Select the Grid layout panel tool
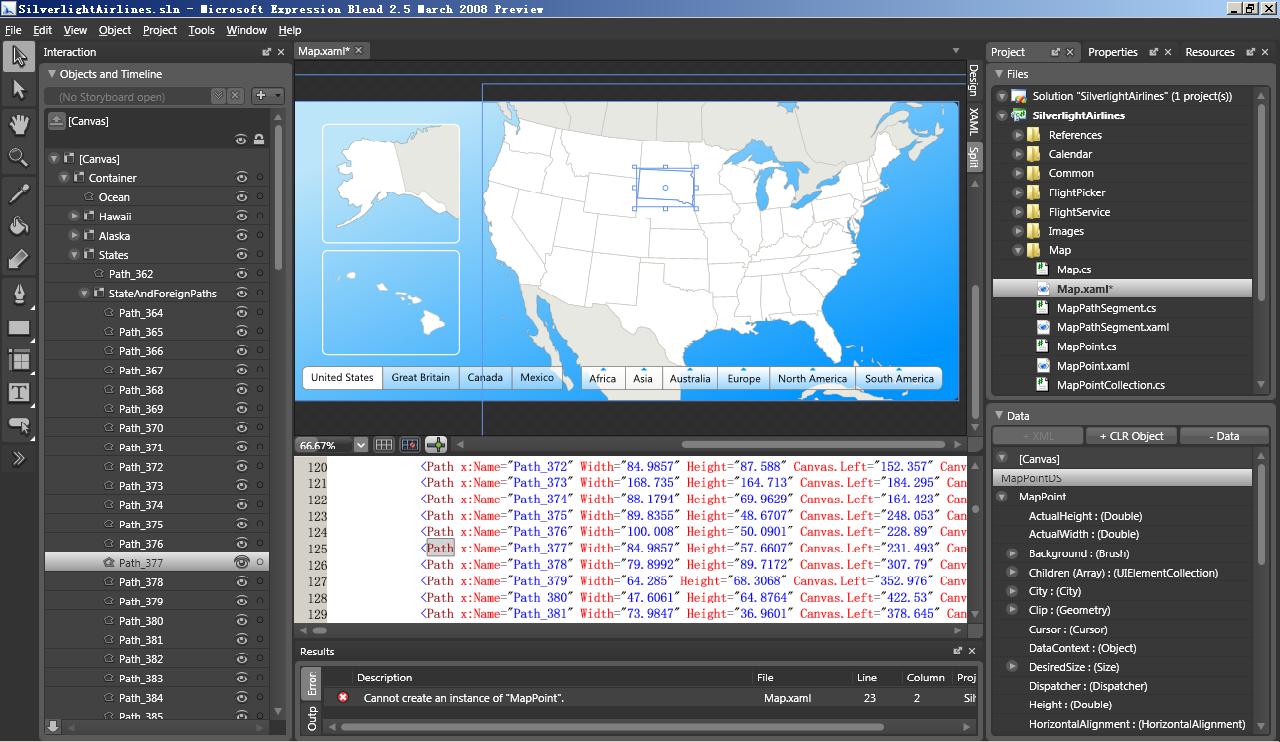Viewport: 1280px width, 742px height. click(18, 360)
